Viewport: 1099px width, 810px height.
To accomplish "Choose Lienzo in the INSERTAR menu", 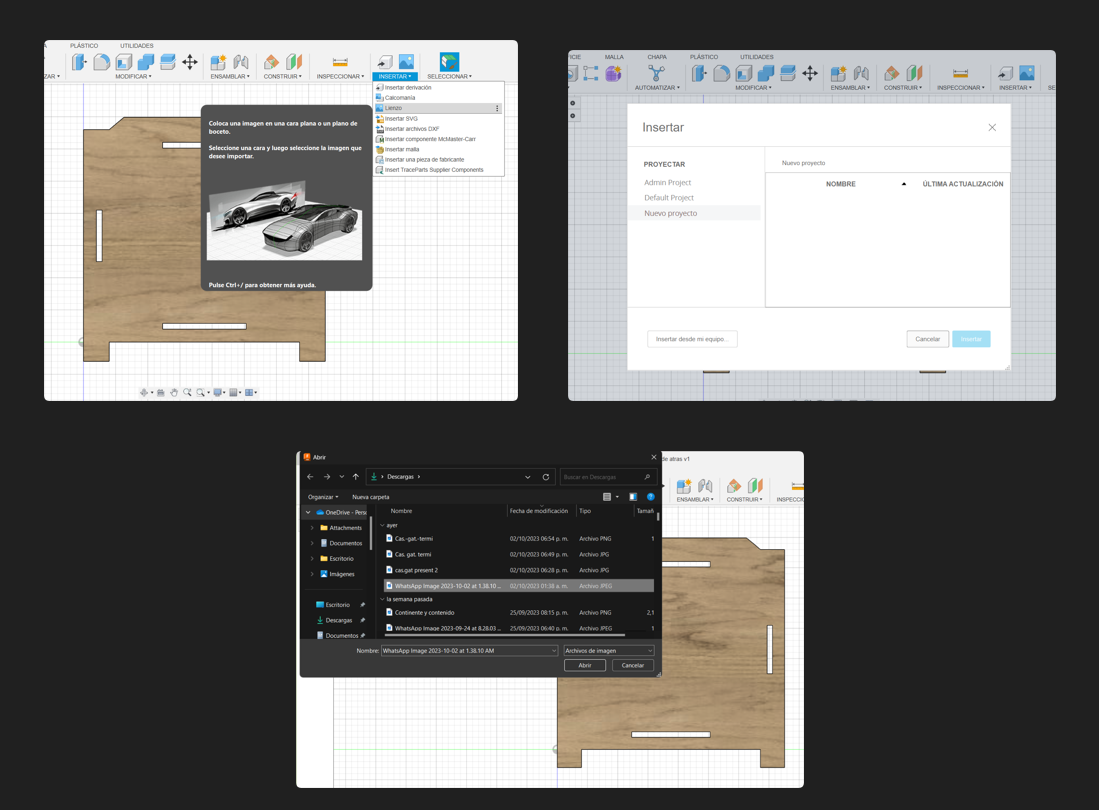I will click(438, 108).
